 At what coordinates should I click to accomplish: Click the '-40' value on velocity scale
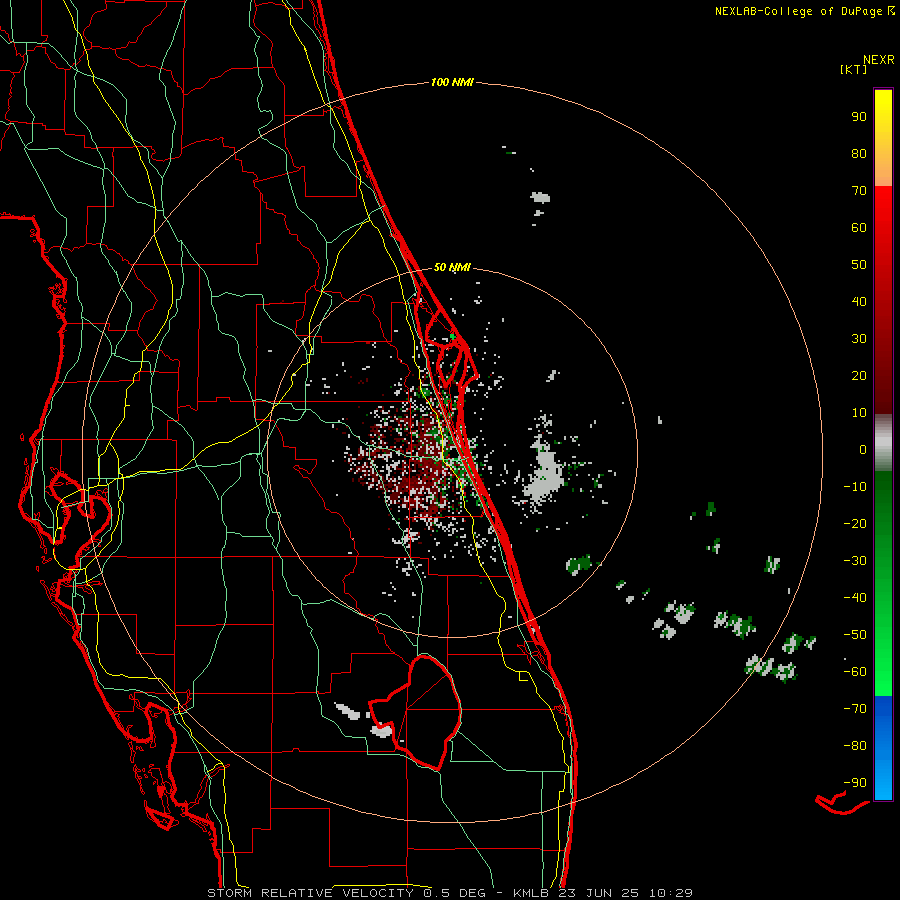pos(855,598)
